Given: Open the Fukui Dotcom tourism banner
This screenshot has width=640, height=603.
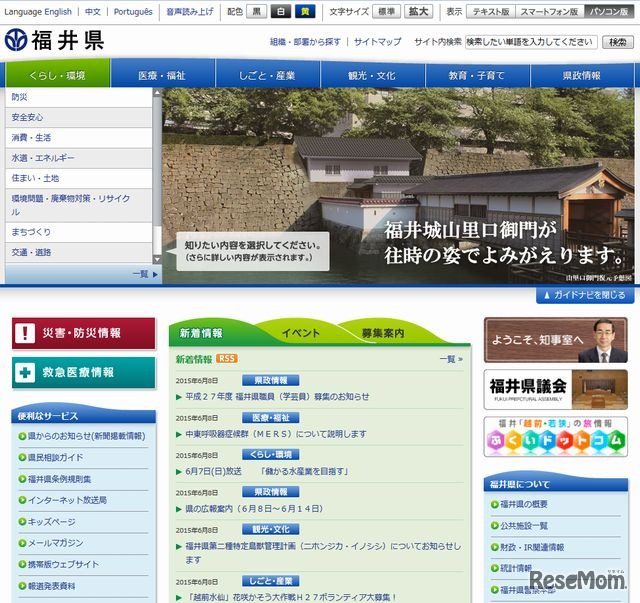Looking at the screenshot, I should (x=555, y=437).
